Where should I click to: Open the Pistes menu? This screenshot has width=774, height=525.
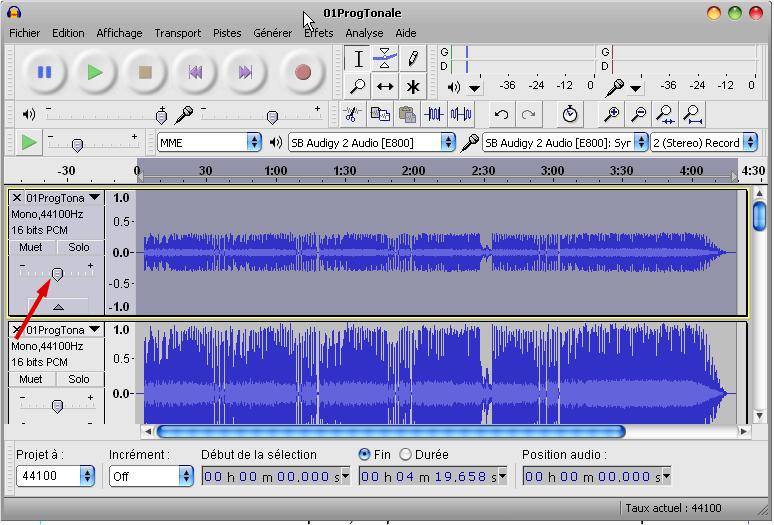pos(227,33)
